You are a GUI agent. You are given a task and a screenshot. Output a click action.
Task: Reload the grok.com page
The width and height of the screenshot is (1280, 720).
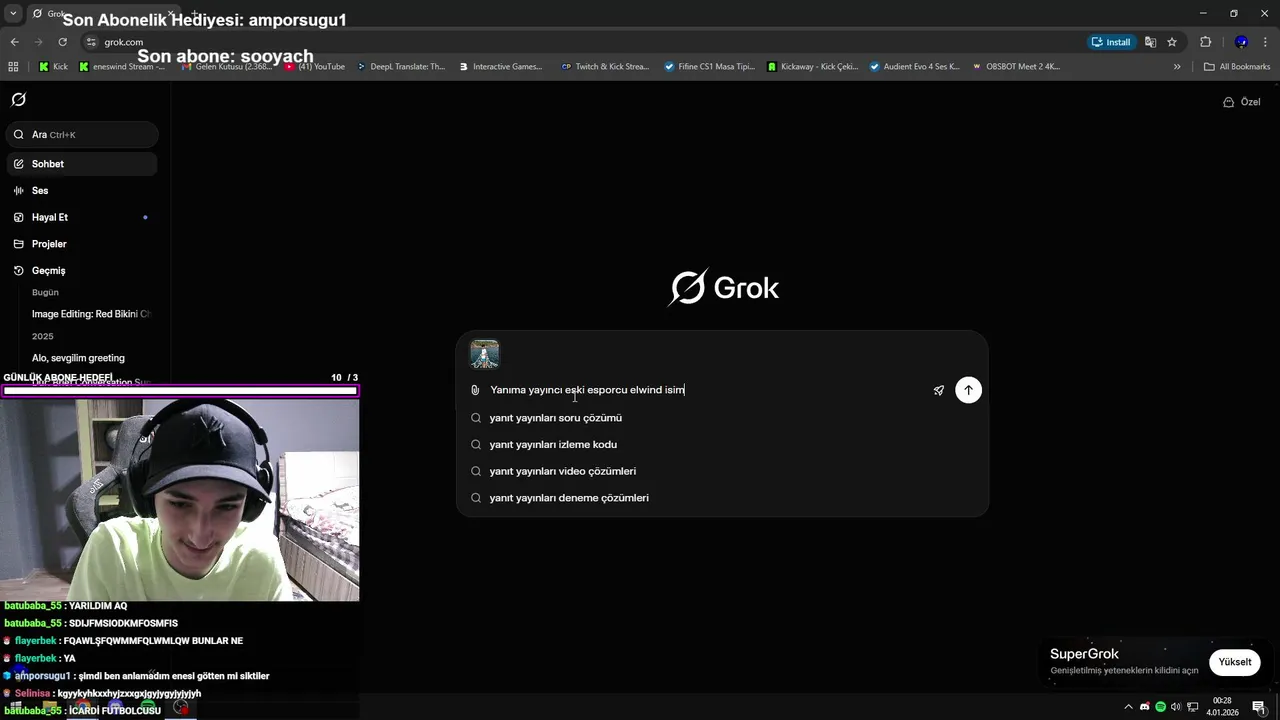click(x=62, y=42)
